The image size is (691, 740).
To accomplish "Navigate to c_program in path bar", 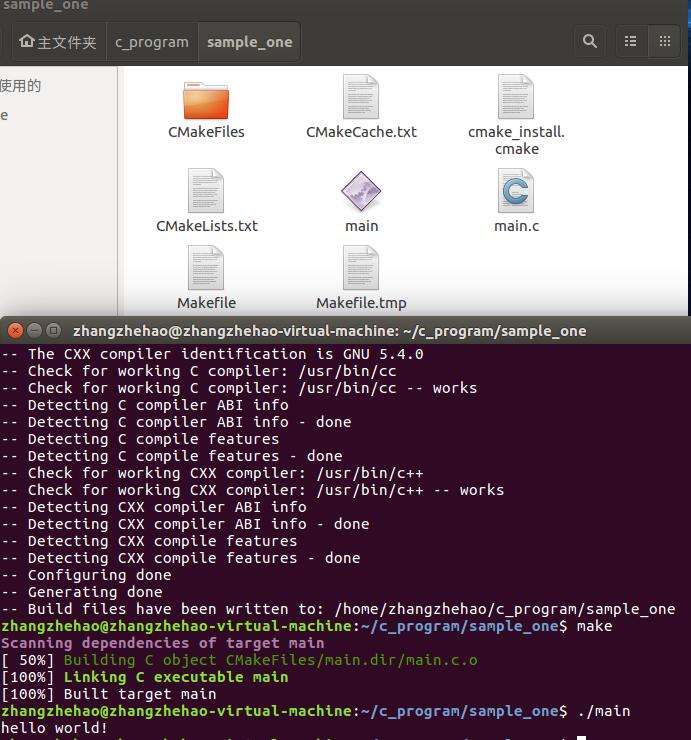I will (152, 42).
